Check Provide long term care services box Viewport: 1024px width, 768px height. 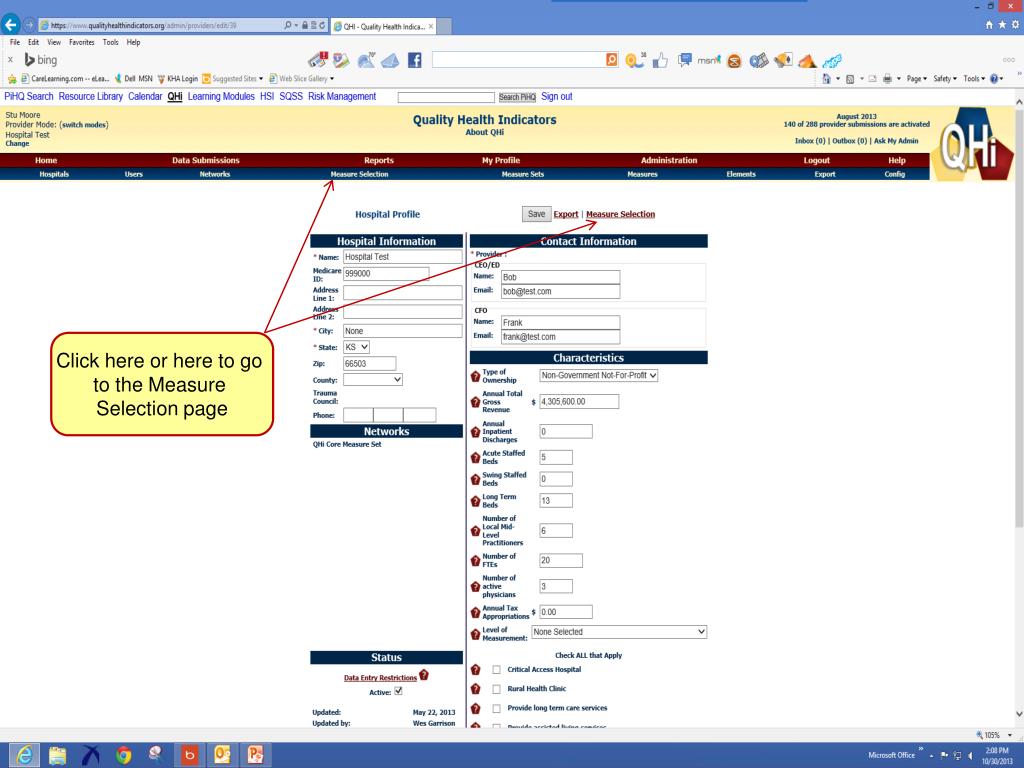point(496,709)
